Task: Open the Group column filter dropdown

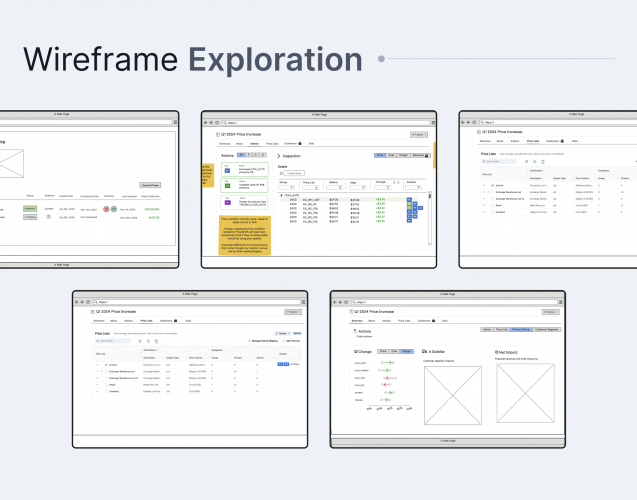Action: point(286,187)
